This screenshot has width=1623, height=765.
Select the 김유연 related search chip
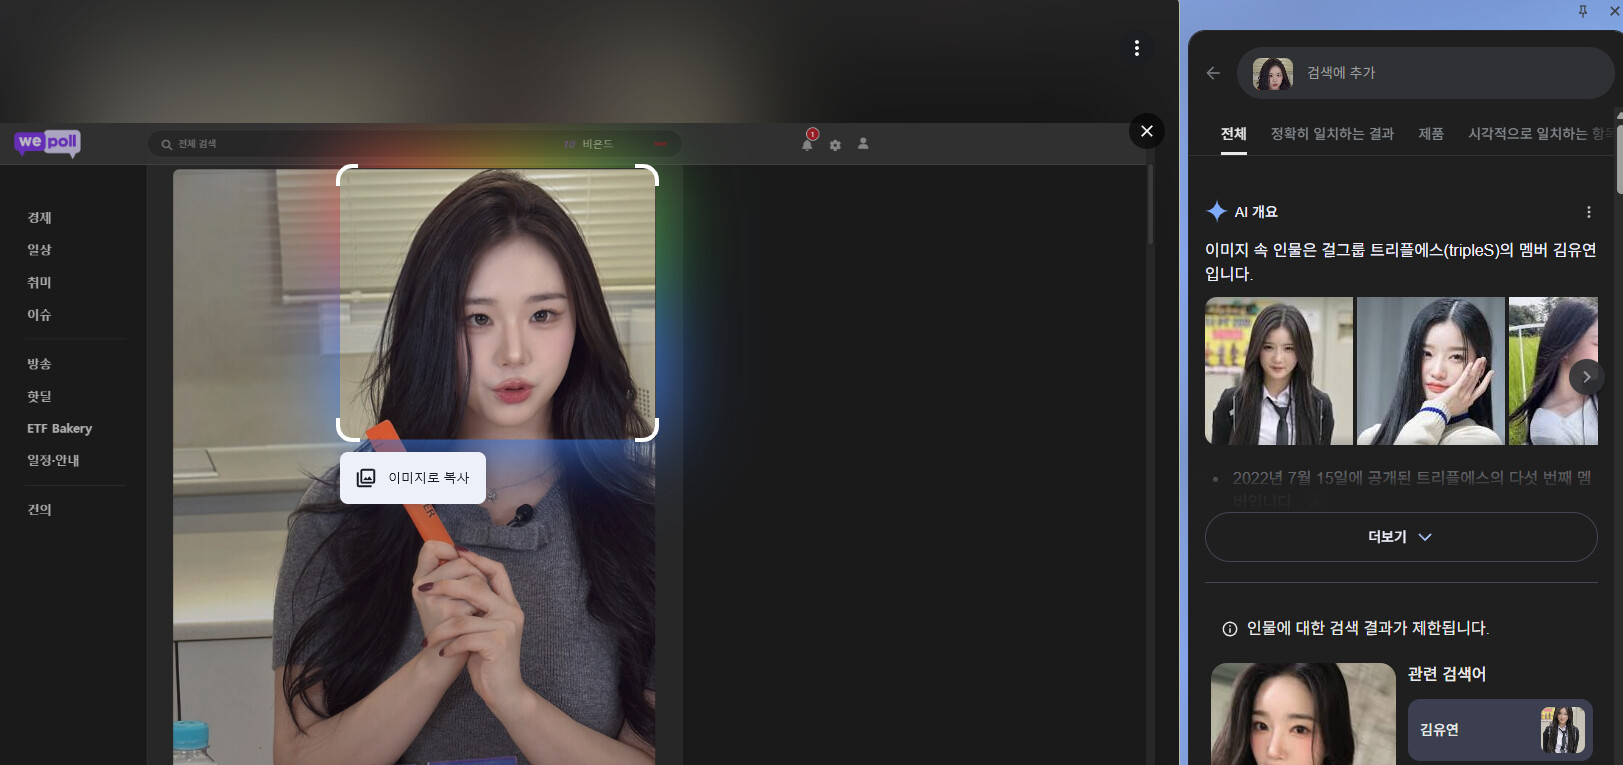[1500, 730]
